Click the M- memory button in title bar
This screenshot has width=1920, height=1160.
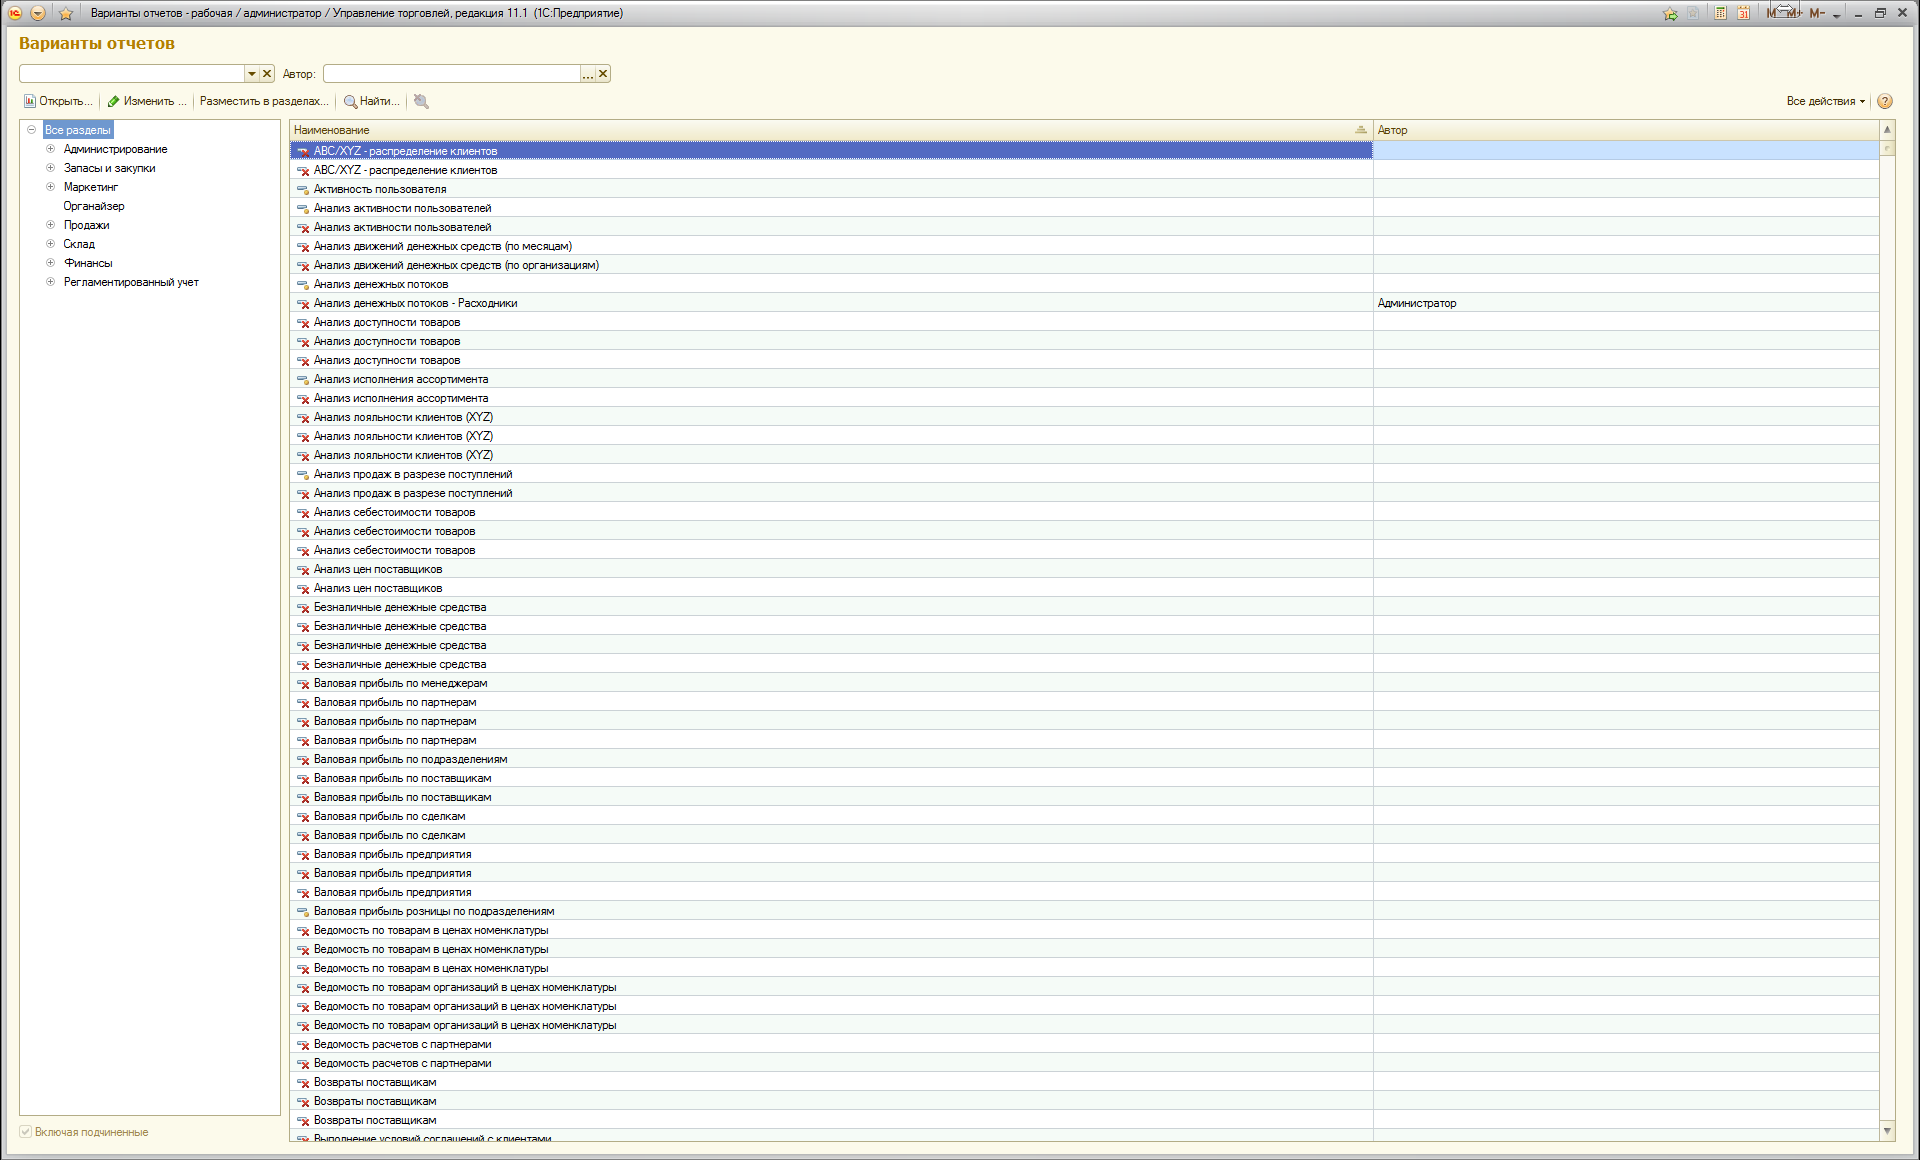[x=1817, y=13]
